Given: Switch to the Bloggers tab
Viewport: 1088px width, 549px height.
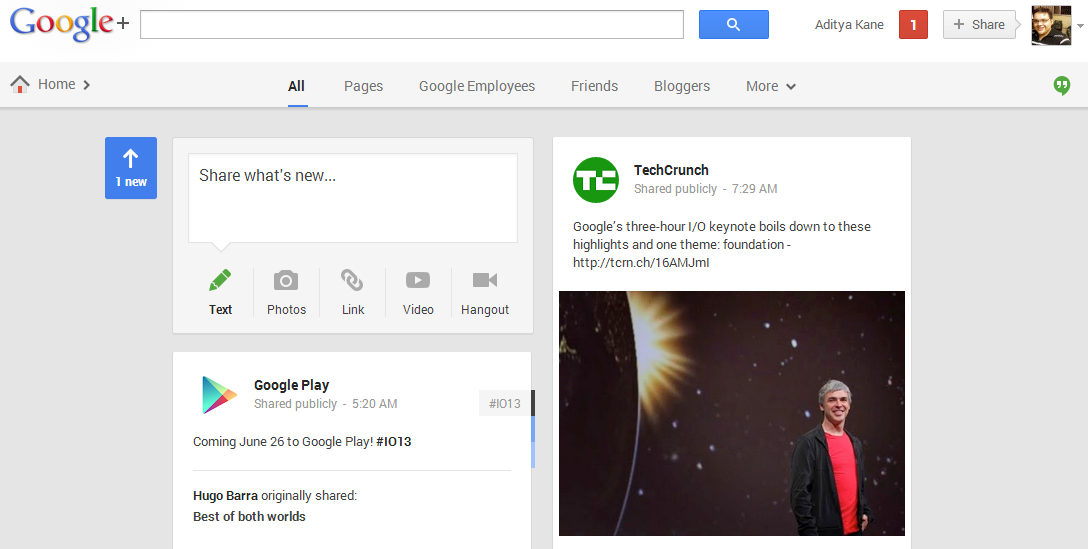Looking at the screenshot, I should [x=682, y=86].
